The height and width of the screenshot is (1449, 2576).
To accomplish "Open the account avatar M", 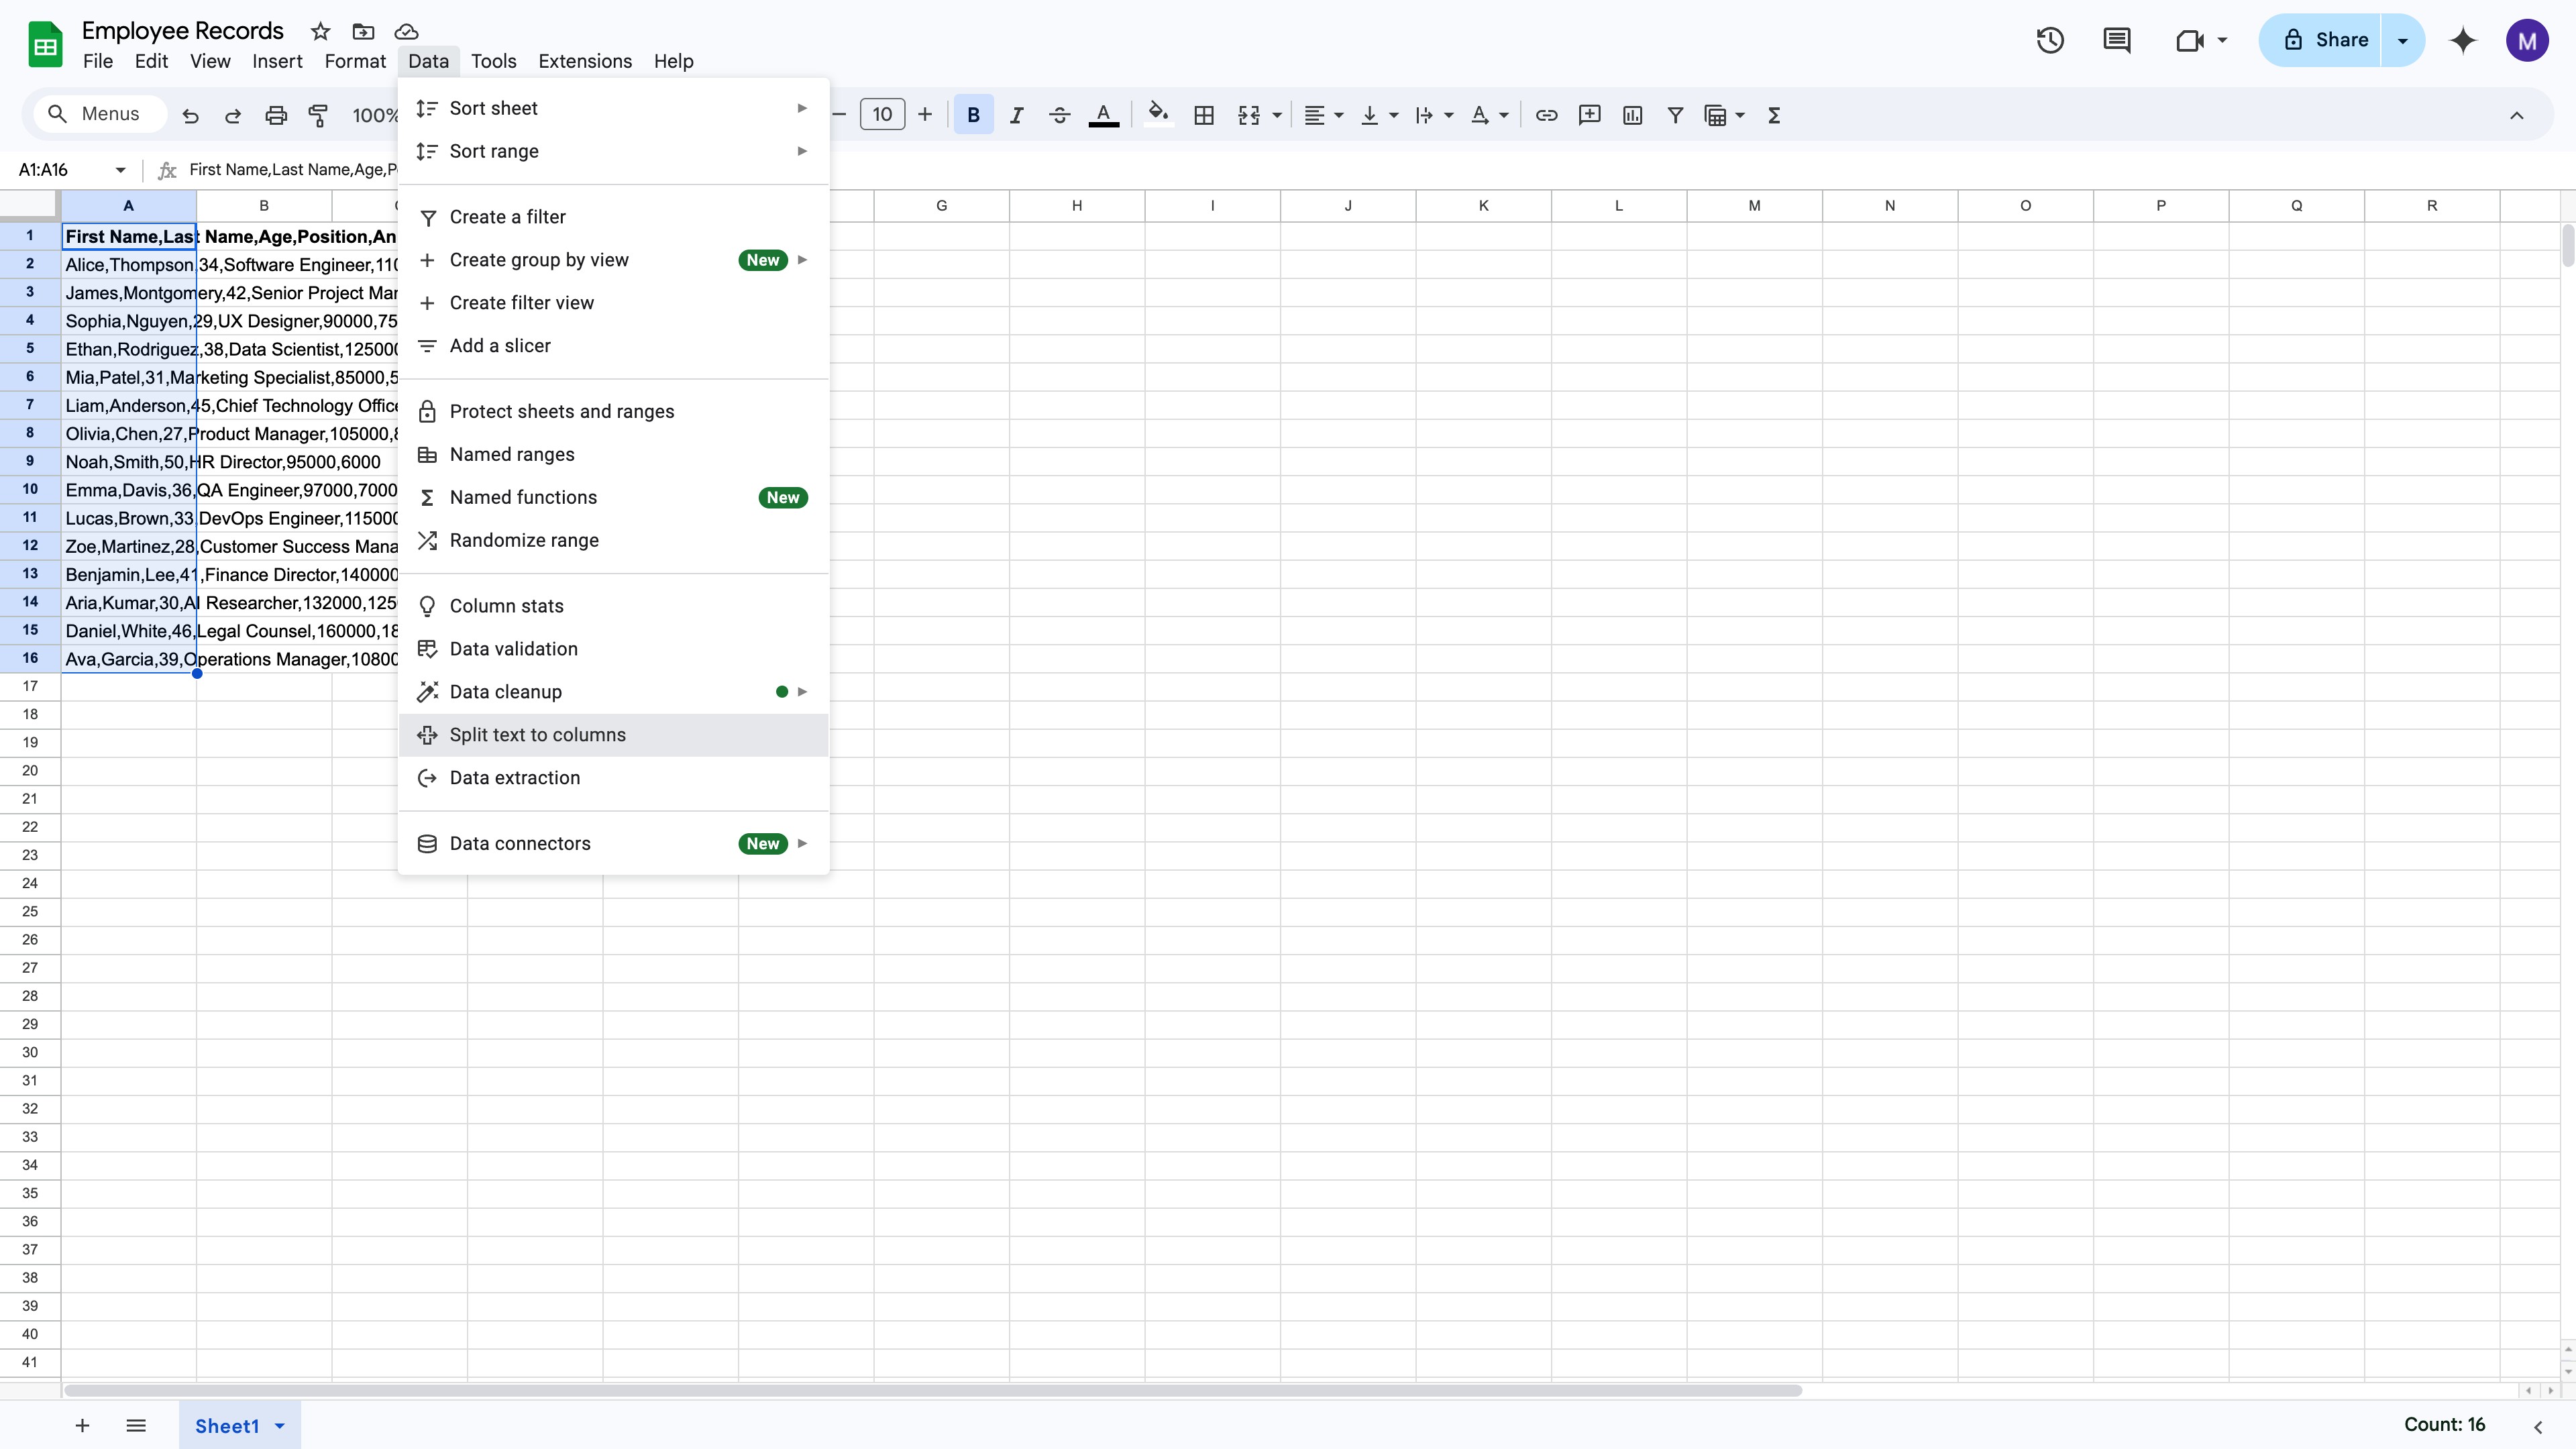I will click(x=2527, y=40).
